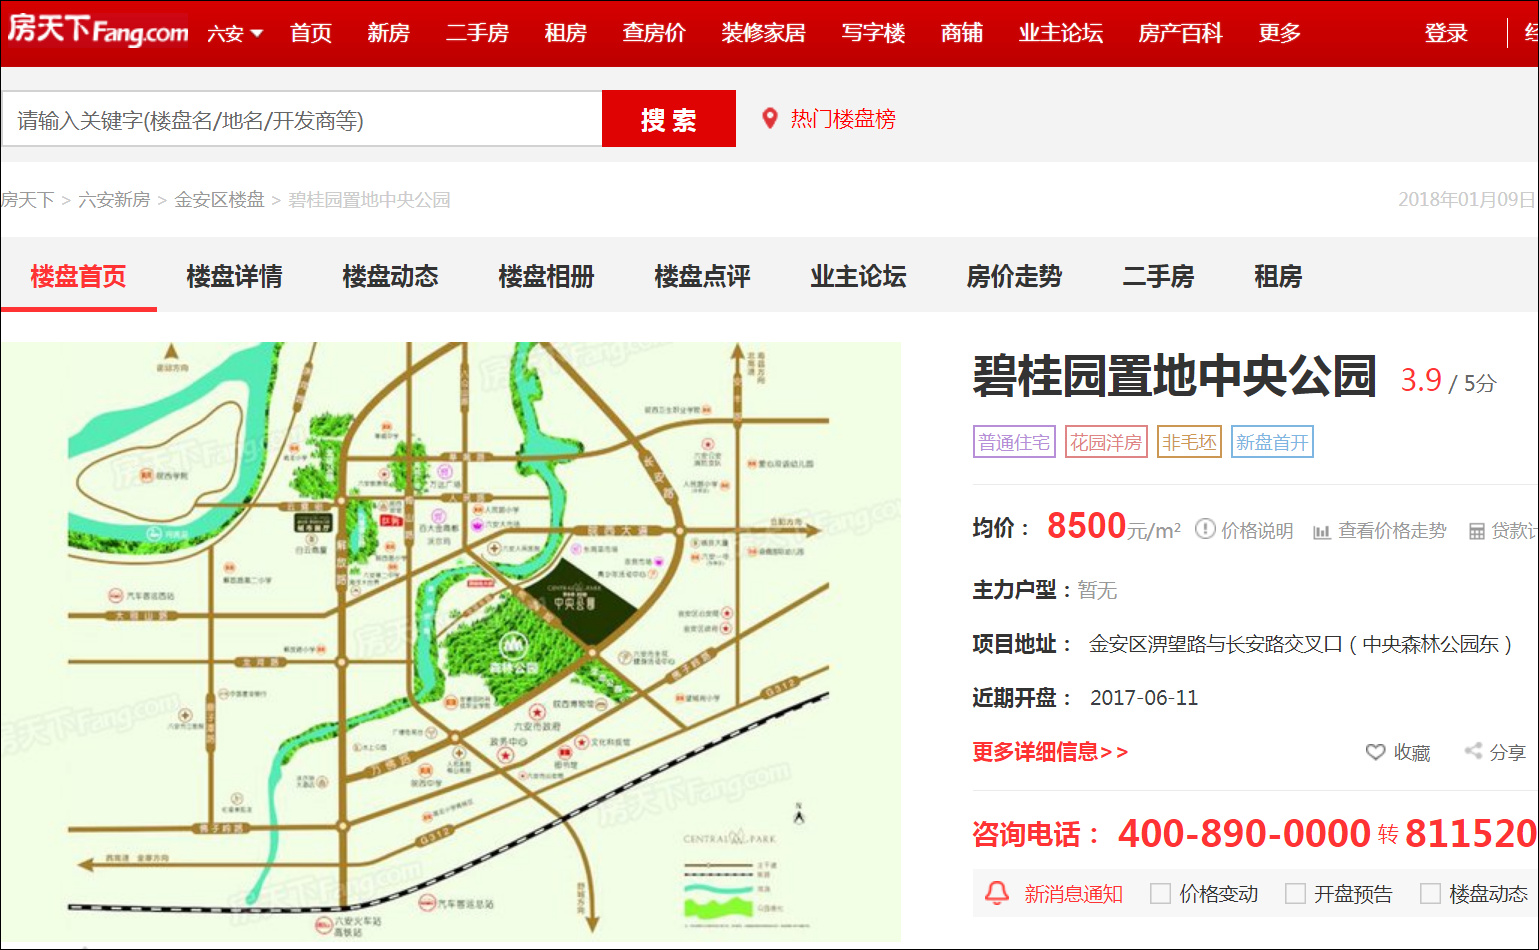This screenshot has width=1539, height=950.
Task: Open 查房价 in top navigation
Action: 654,33
